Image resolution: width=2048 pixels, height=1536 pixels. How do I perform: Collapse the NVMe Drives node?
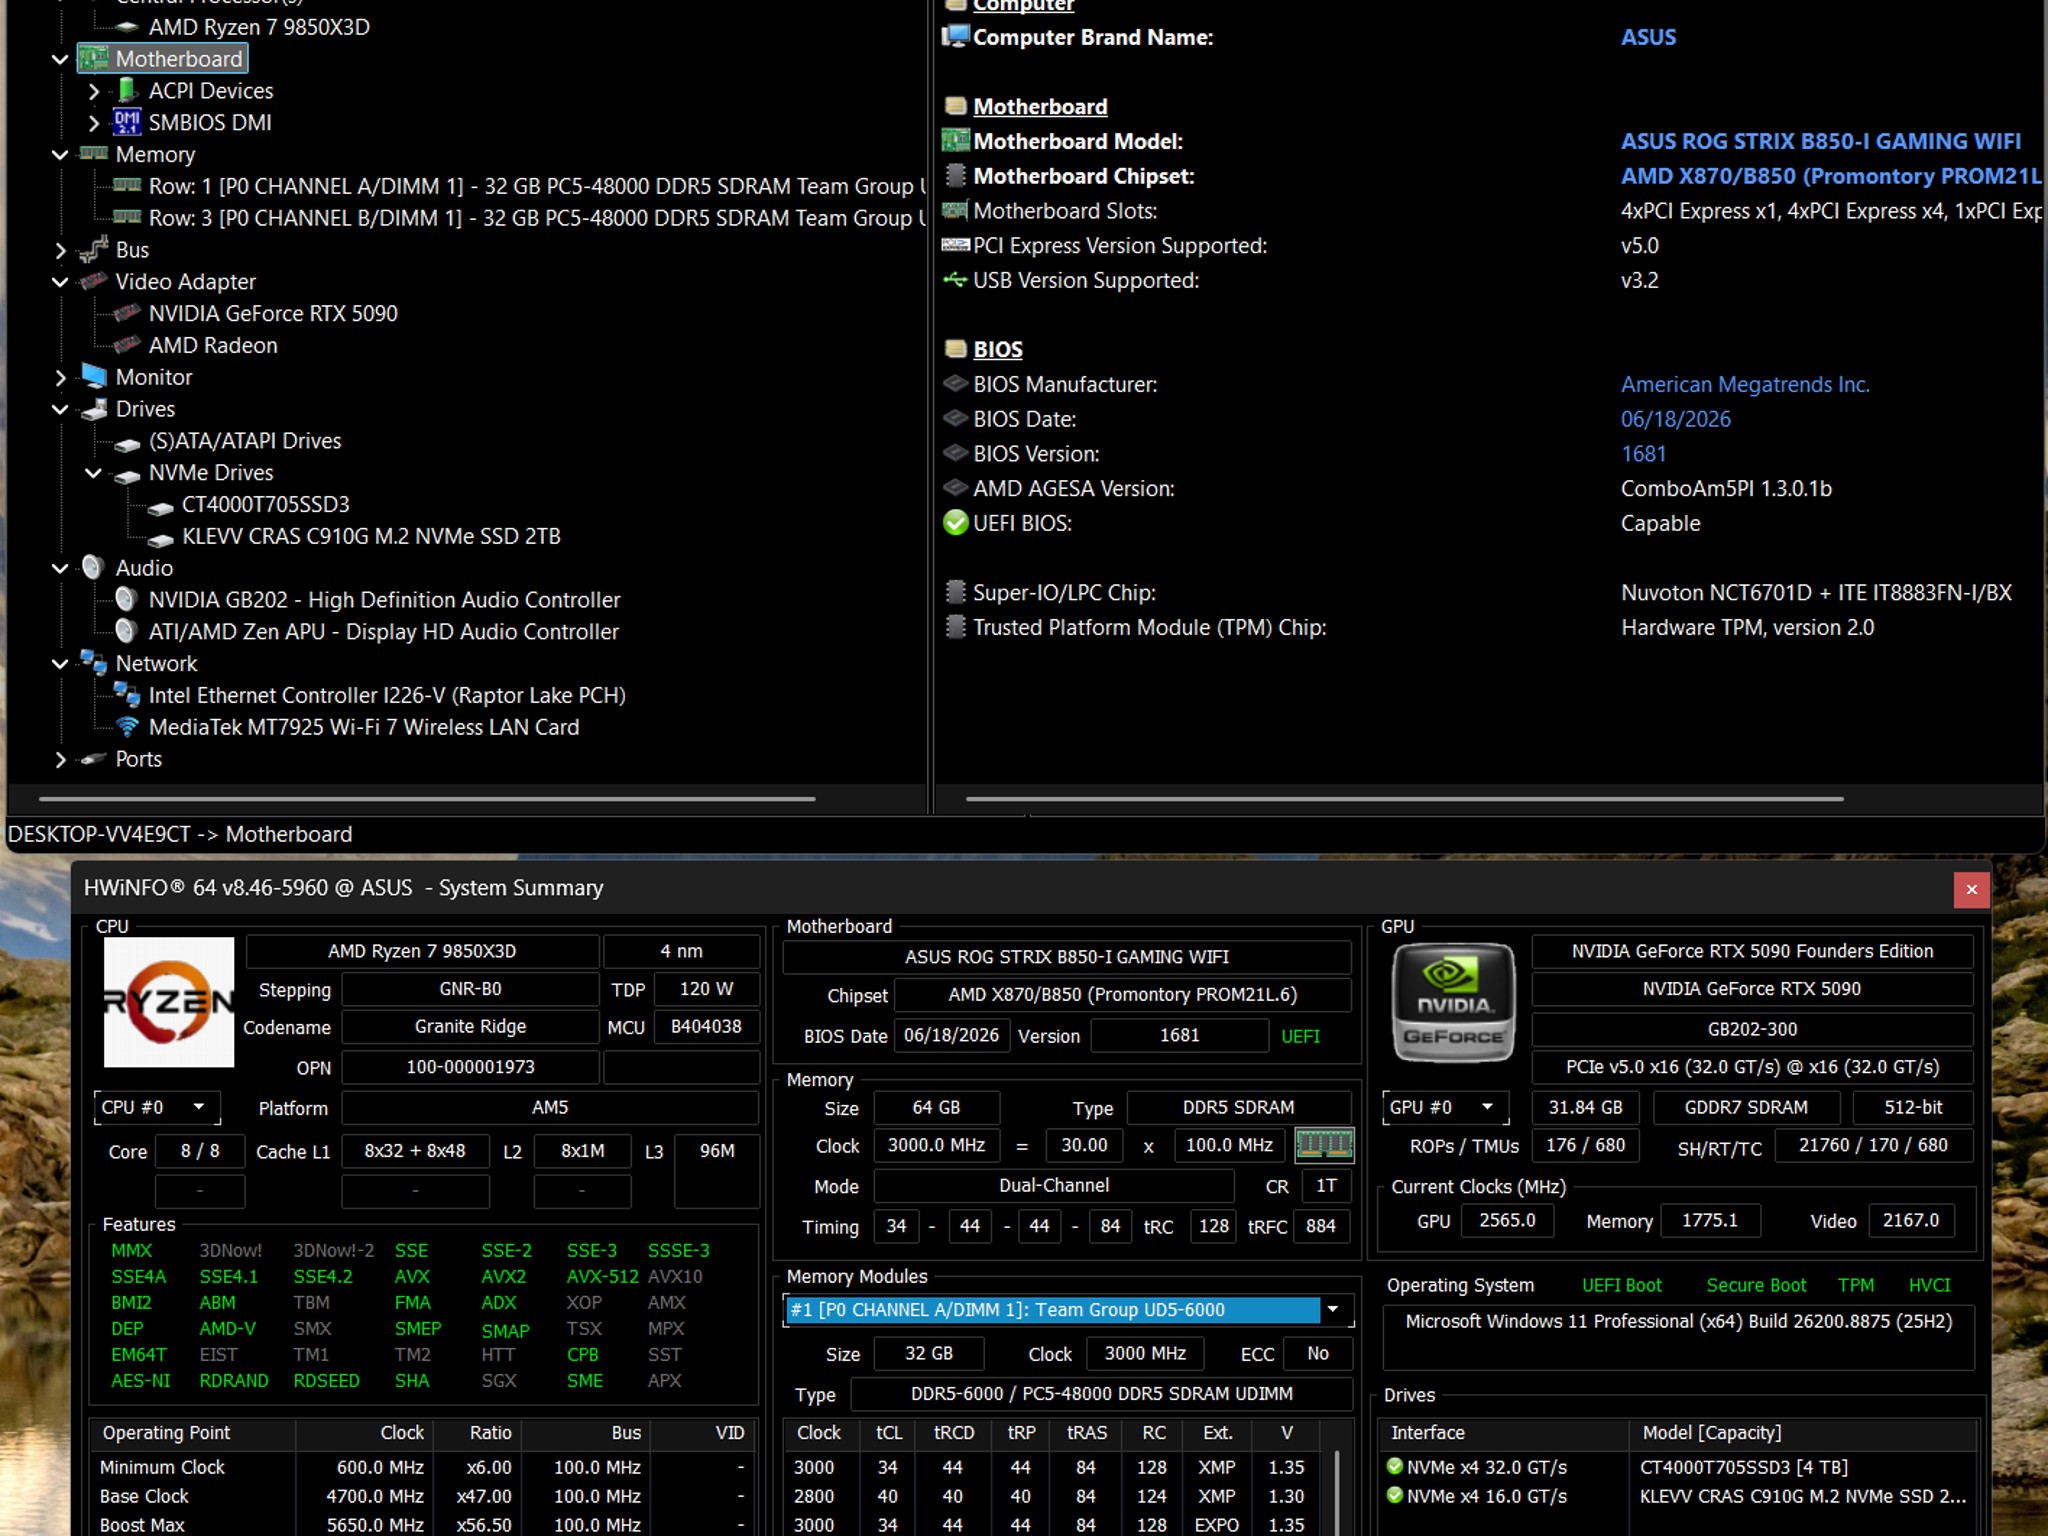(x=93, y=473)
